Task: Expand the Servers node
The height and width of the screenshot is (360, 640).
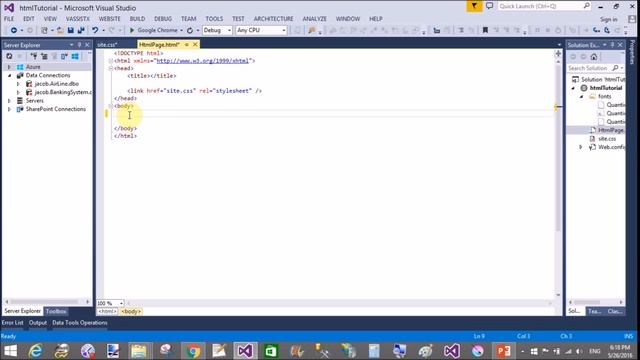Action: (9, 100)
